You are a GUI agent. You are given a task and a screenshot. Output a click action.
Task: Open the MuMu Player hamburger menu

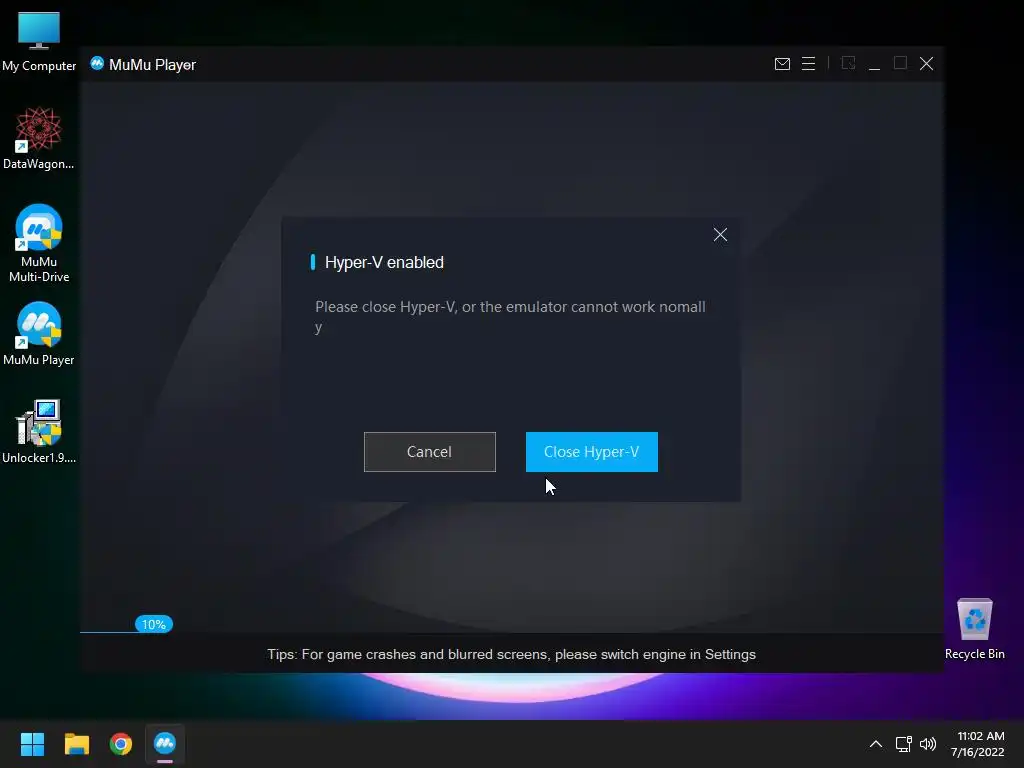click(808, 63)
